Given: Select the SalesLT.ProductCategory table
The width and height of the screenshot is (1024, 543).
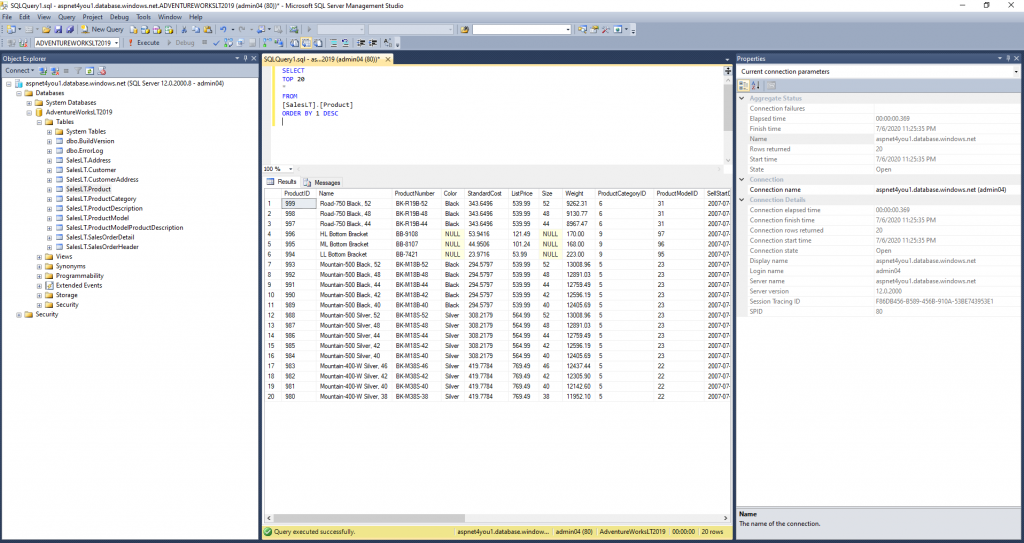Looking at the screenshot, I should tap(101, 199).
